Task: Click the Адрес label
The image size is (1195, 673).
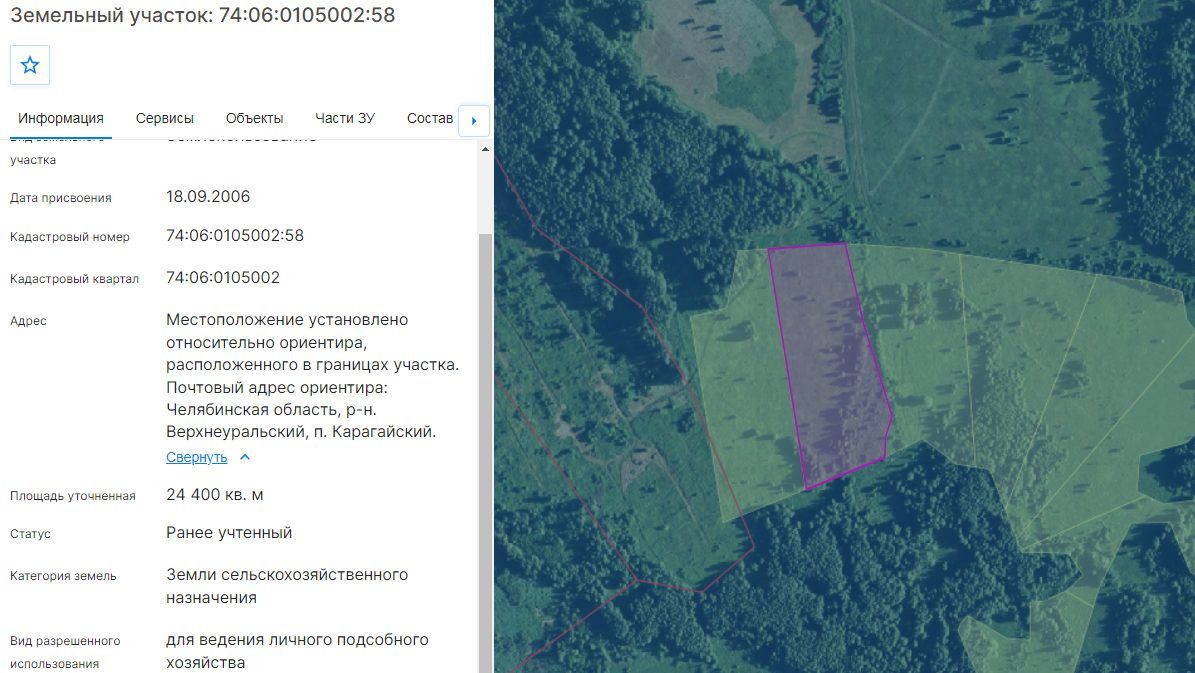Action: pos(28,321)
